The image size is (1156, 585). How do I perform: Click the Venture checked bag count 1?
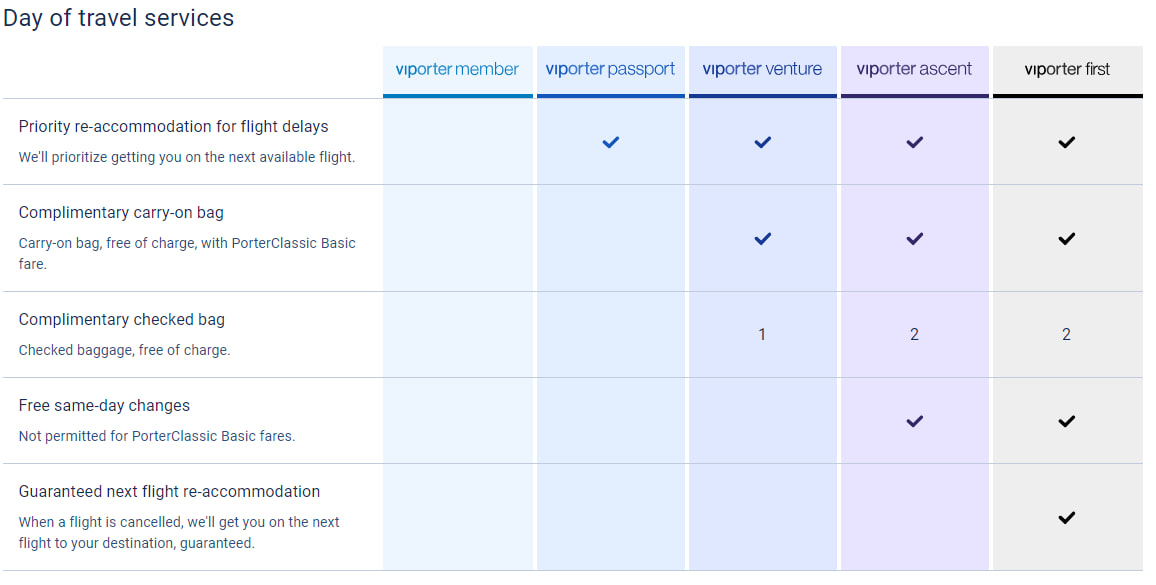click(x=762, y=334)
